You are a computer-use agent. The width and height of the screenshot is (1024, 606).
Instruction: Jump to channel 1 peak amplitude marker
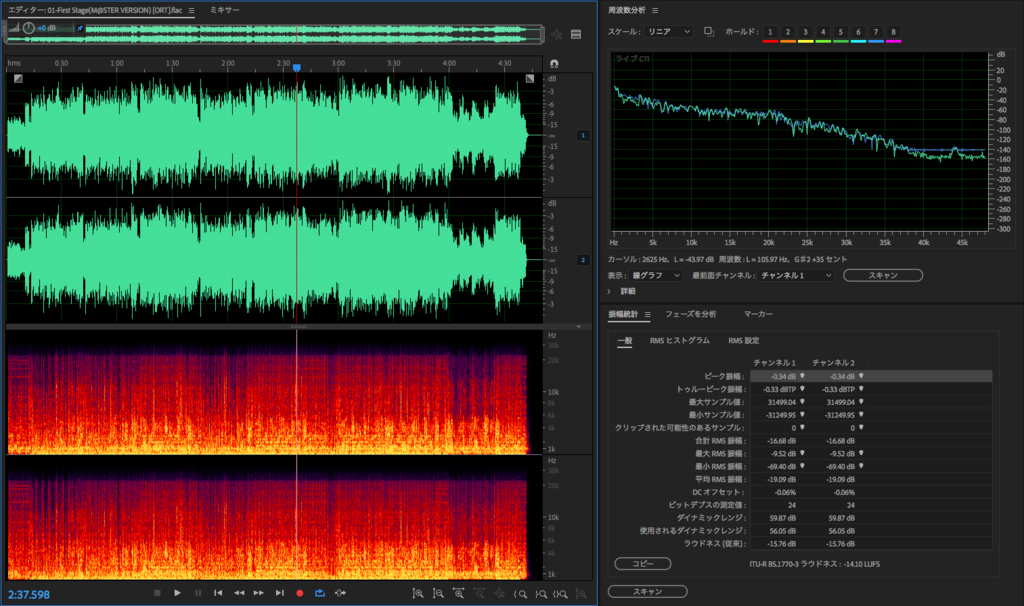pos(802,376)
